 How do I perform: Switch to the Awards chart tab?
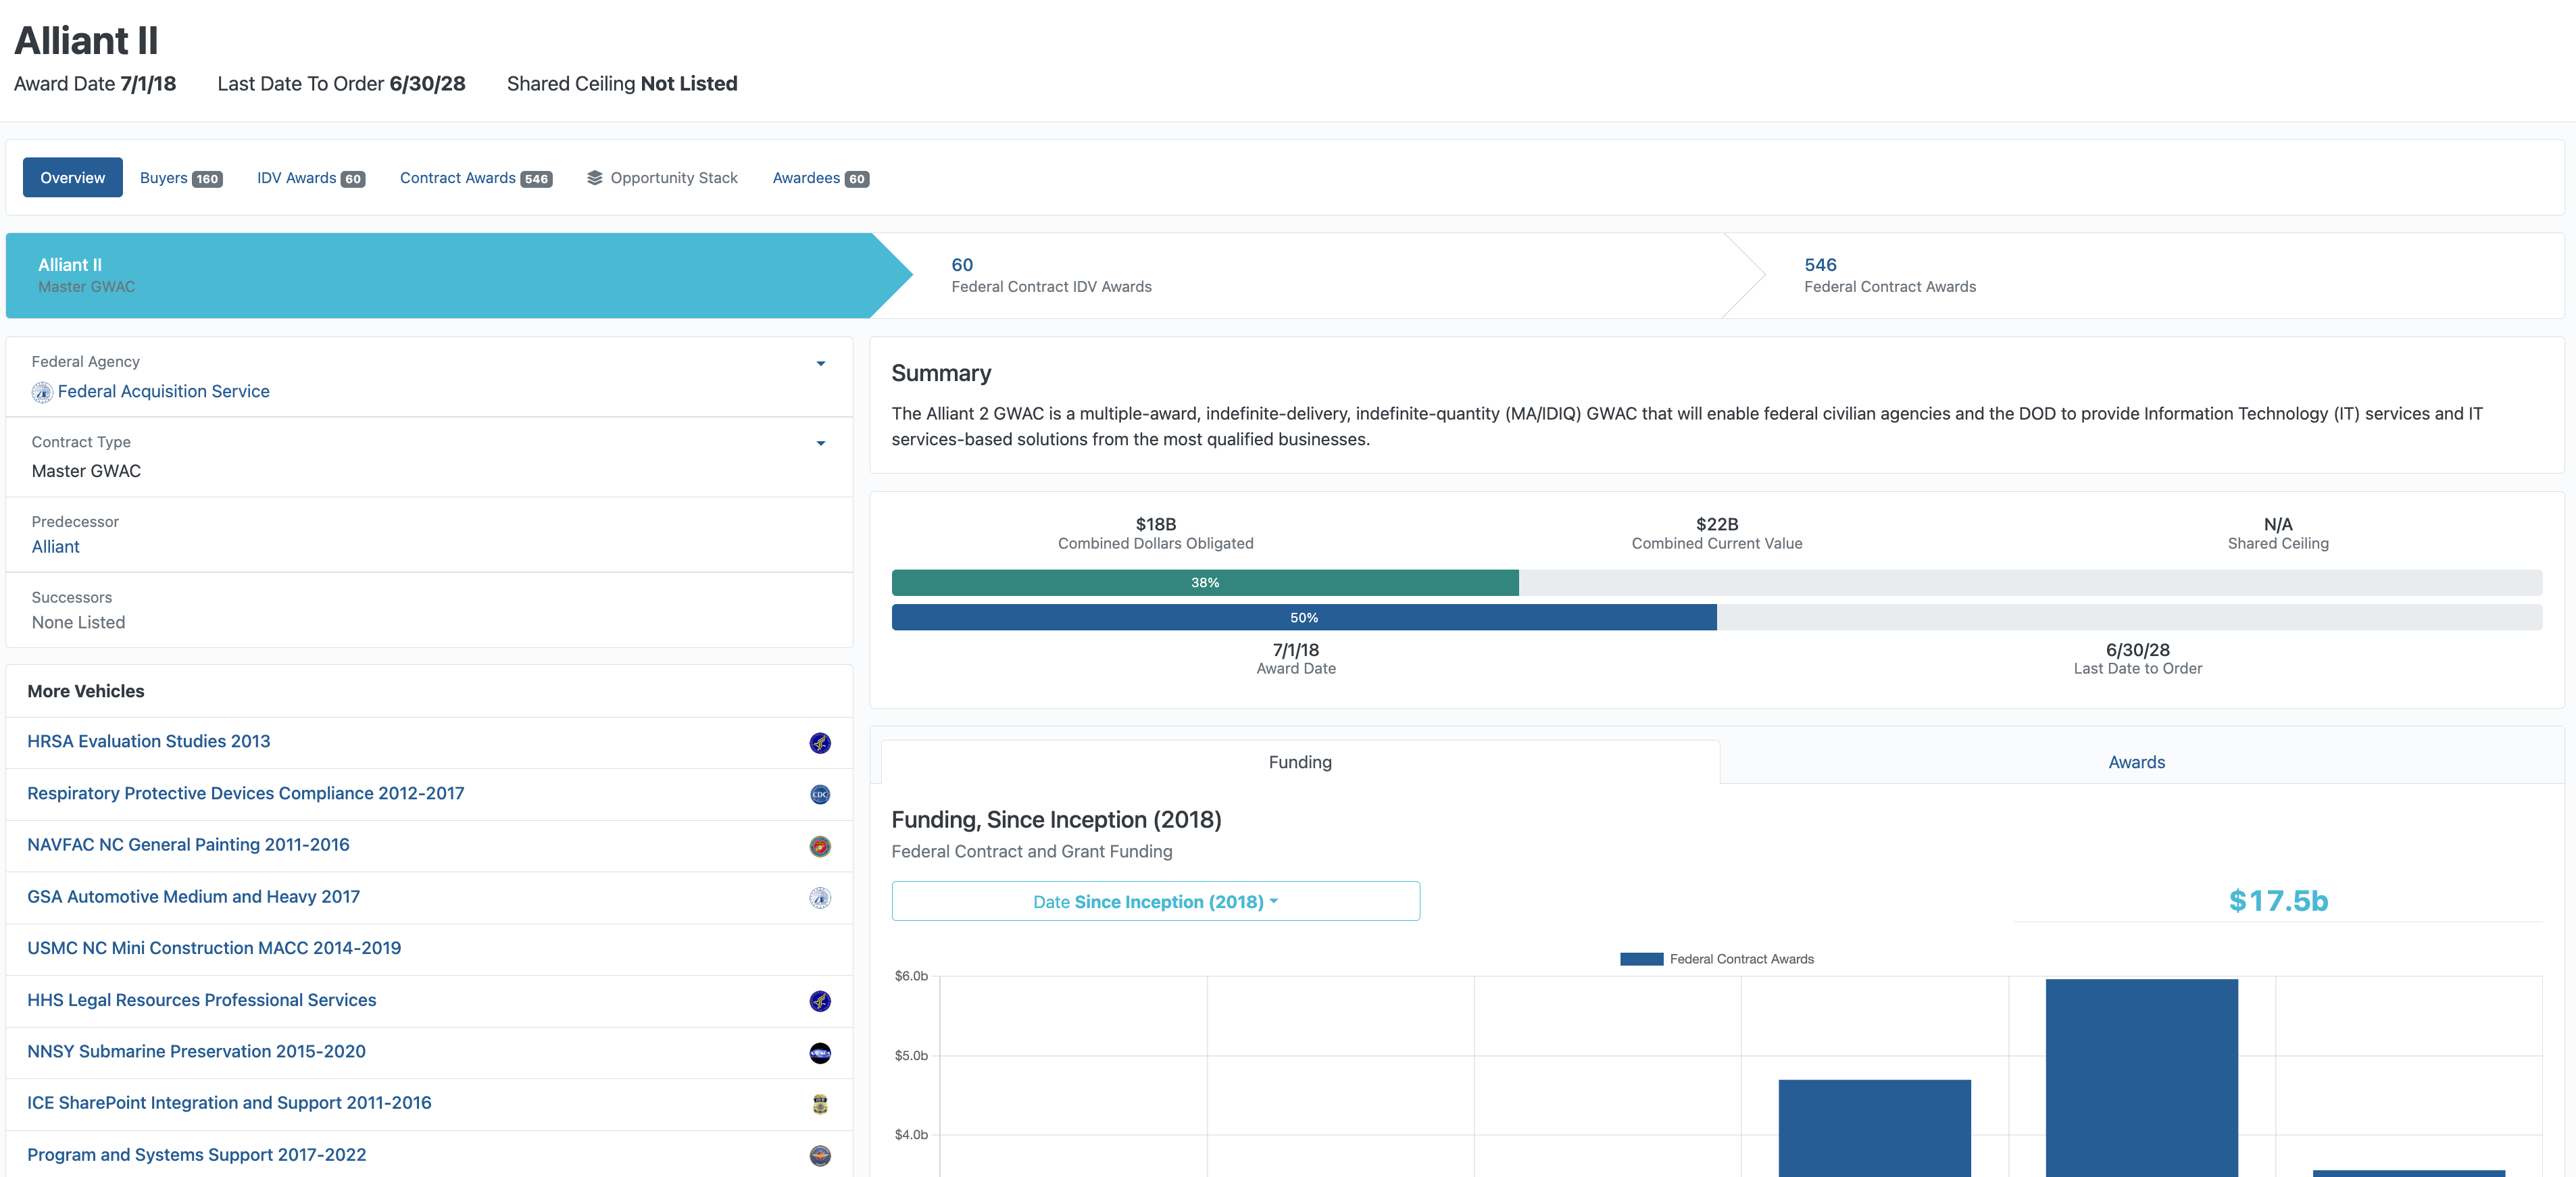pyautogui.click(x=2136, y=762)
